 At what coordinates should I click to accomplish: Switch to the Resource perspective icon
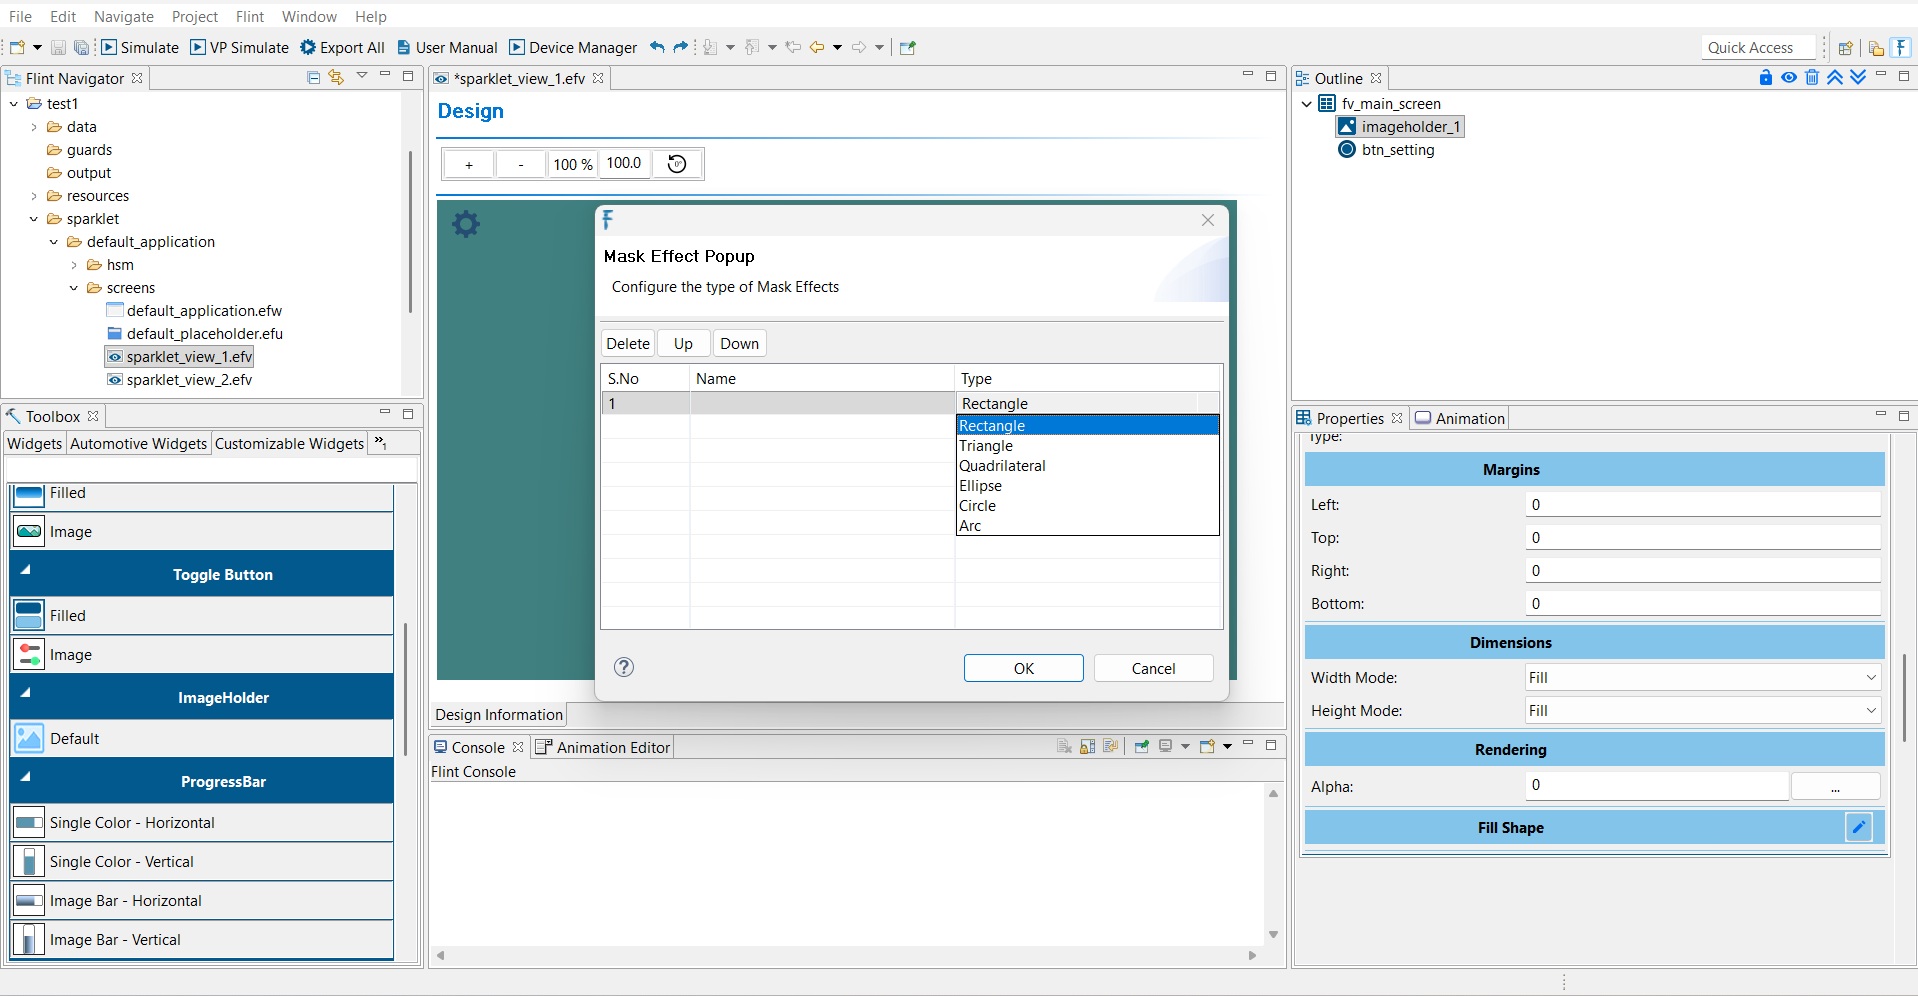[1876, 48]
